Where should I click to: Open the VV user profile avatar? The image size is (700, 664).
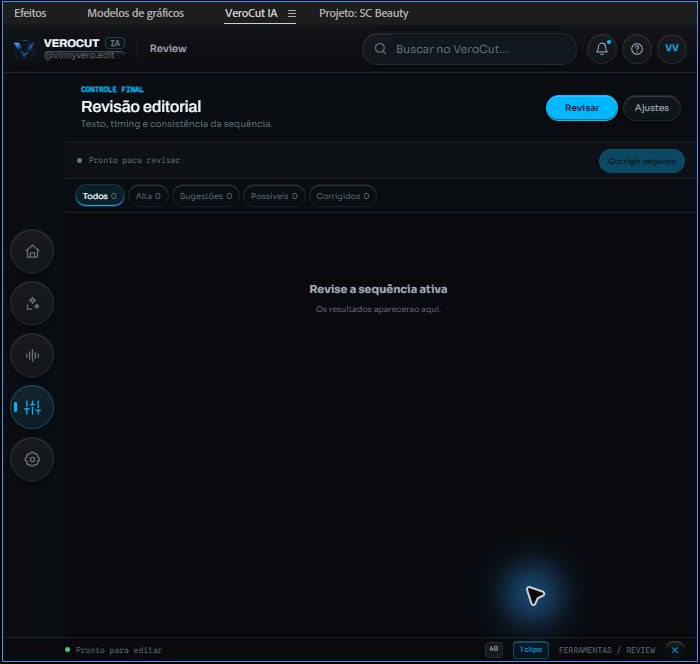[672, 49]
